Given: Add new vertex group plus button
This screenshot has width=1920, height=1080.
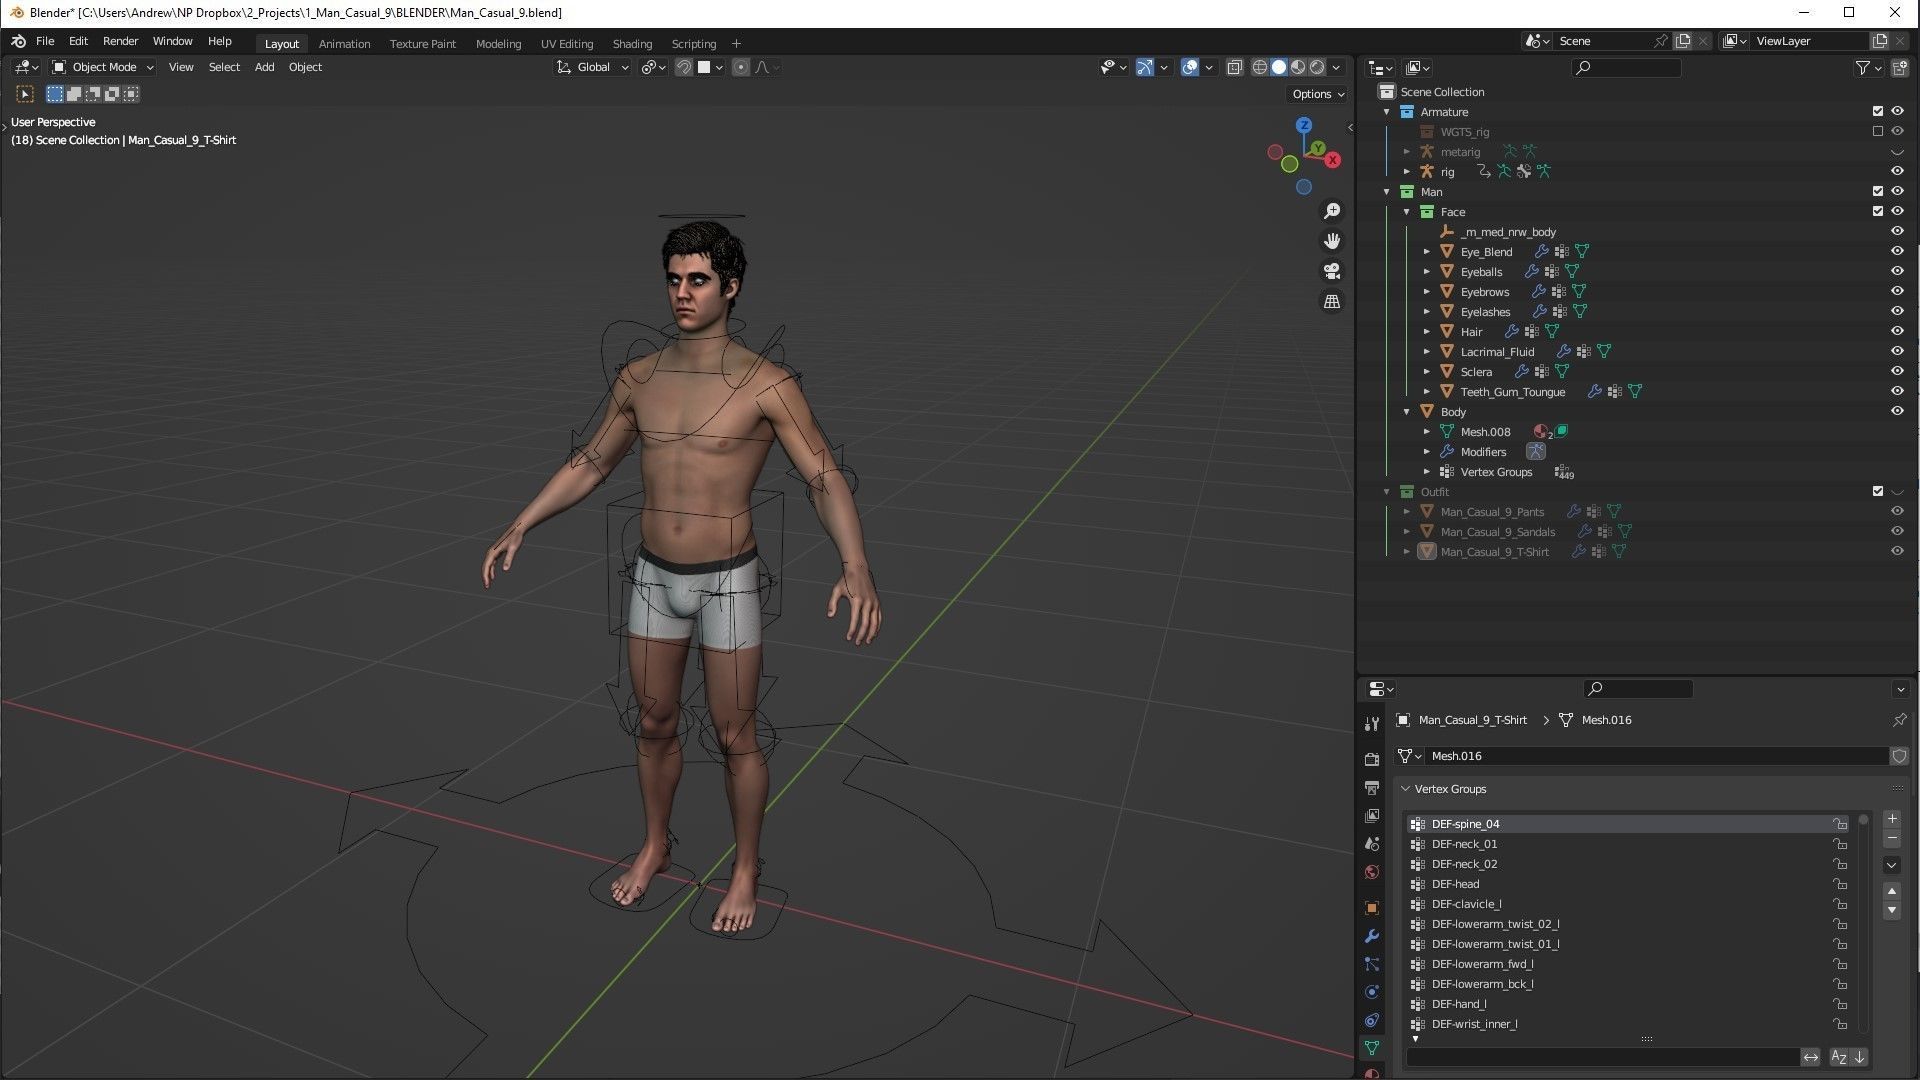Looking at the screenshot, I should [x=1891, y=819].
